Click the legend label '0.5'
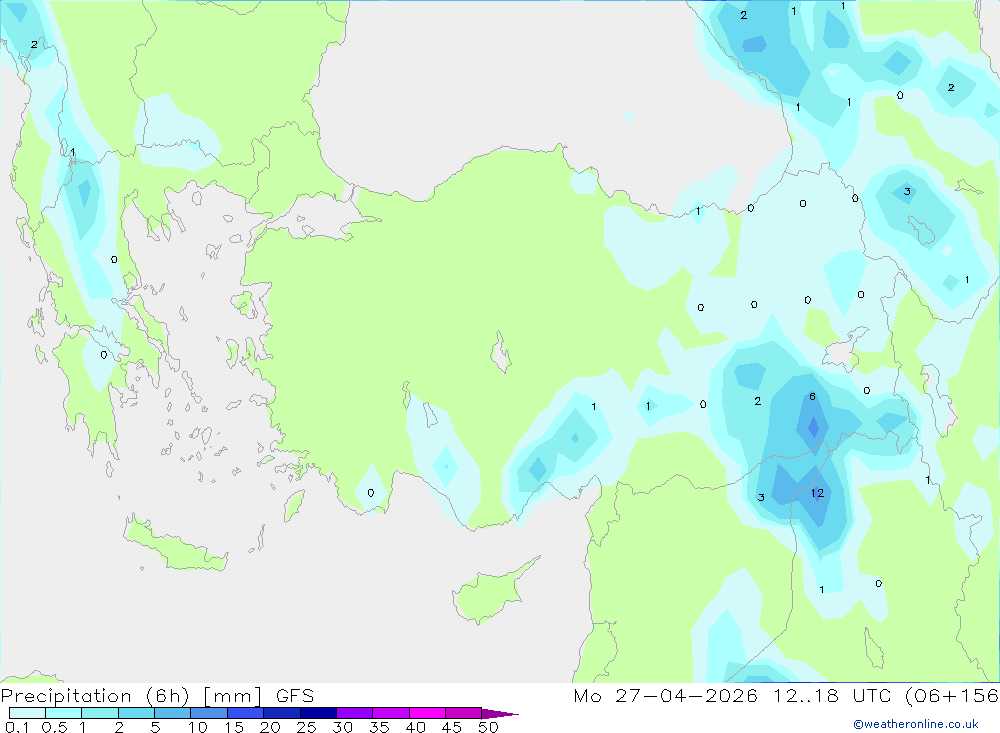Viewport: 1000px width, 733px height. tap(54, 727)
